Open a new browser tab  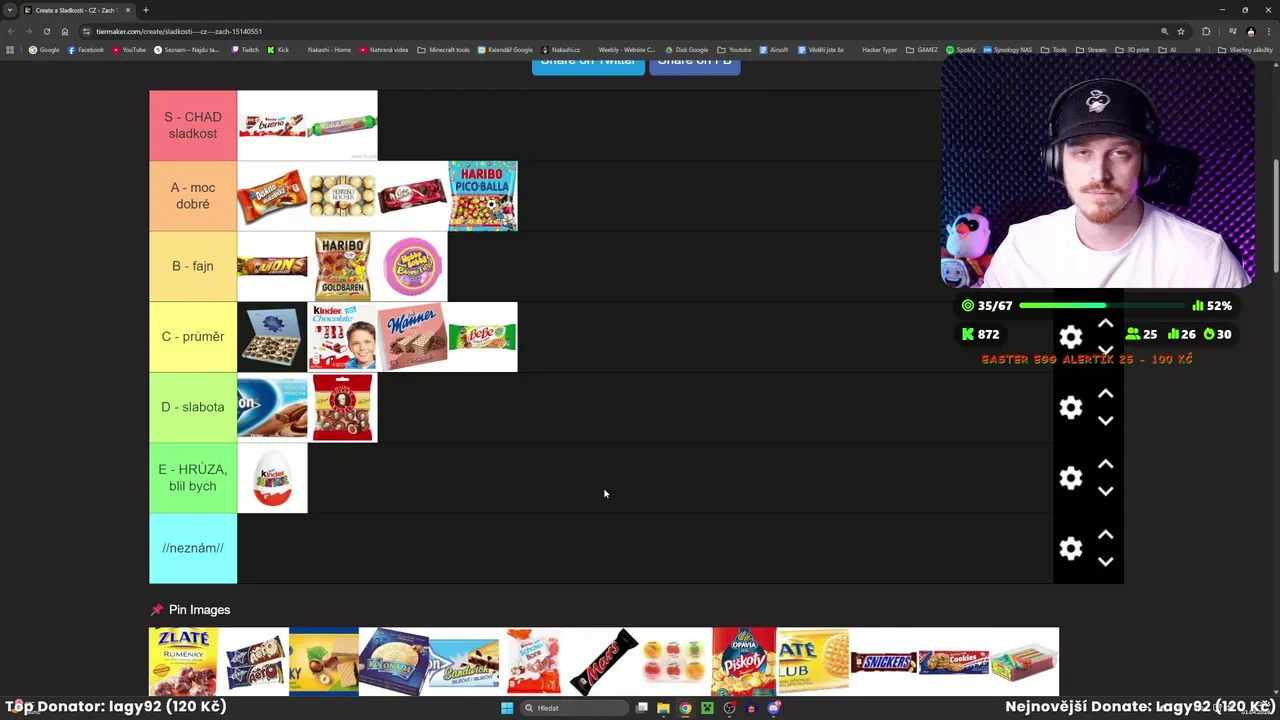(146, 10)
